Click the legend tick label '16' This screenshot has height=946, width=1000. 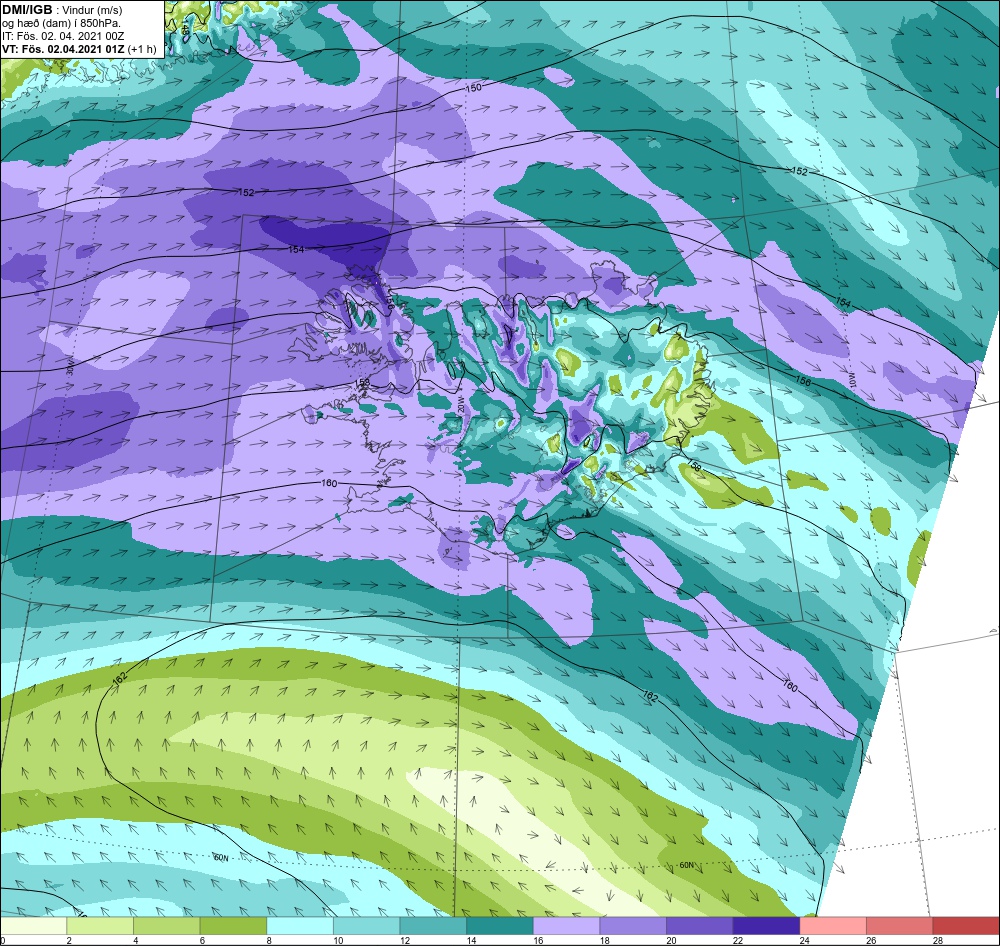tap(538, 940)
